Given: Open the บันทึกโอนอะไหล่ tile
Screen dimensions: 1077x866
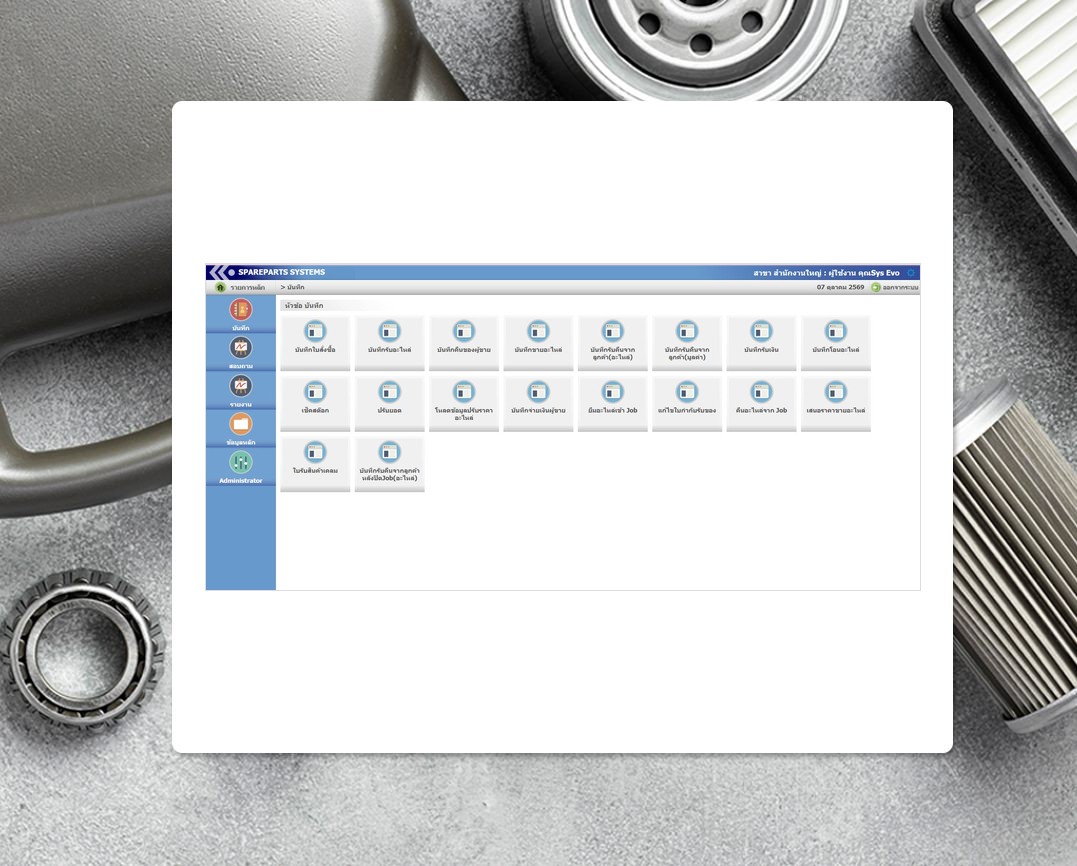Looking at the screenshot, I should (836, 343).
